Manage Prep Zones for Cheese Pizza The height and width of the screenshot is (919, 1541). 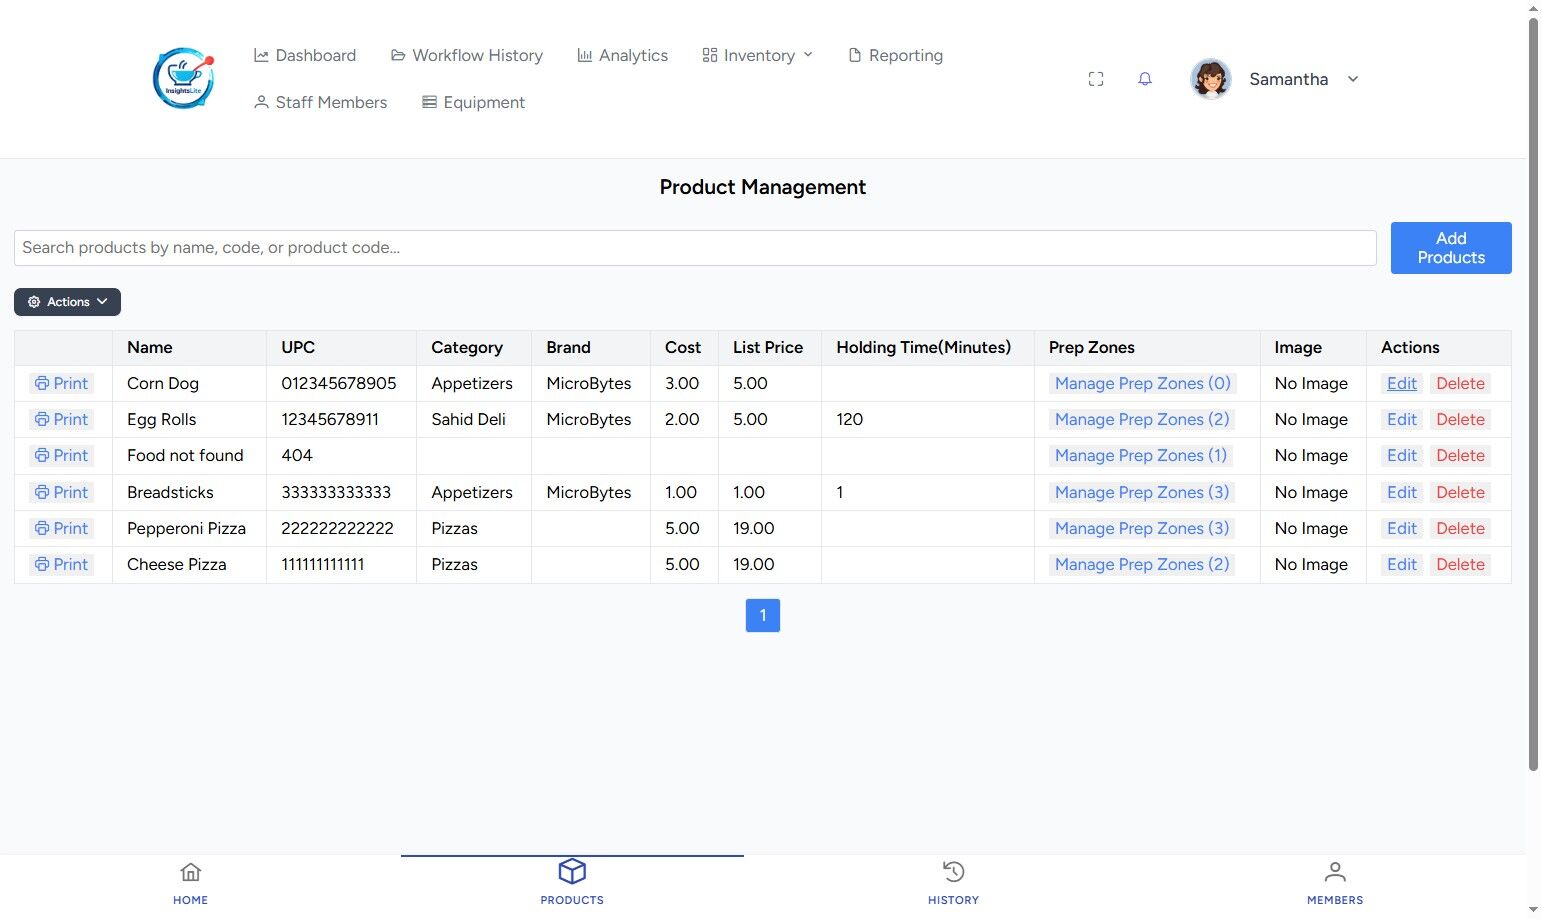click(1142, 564)
